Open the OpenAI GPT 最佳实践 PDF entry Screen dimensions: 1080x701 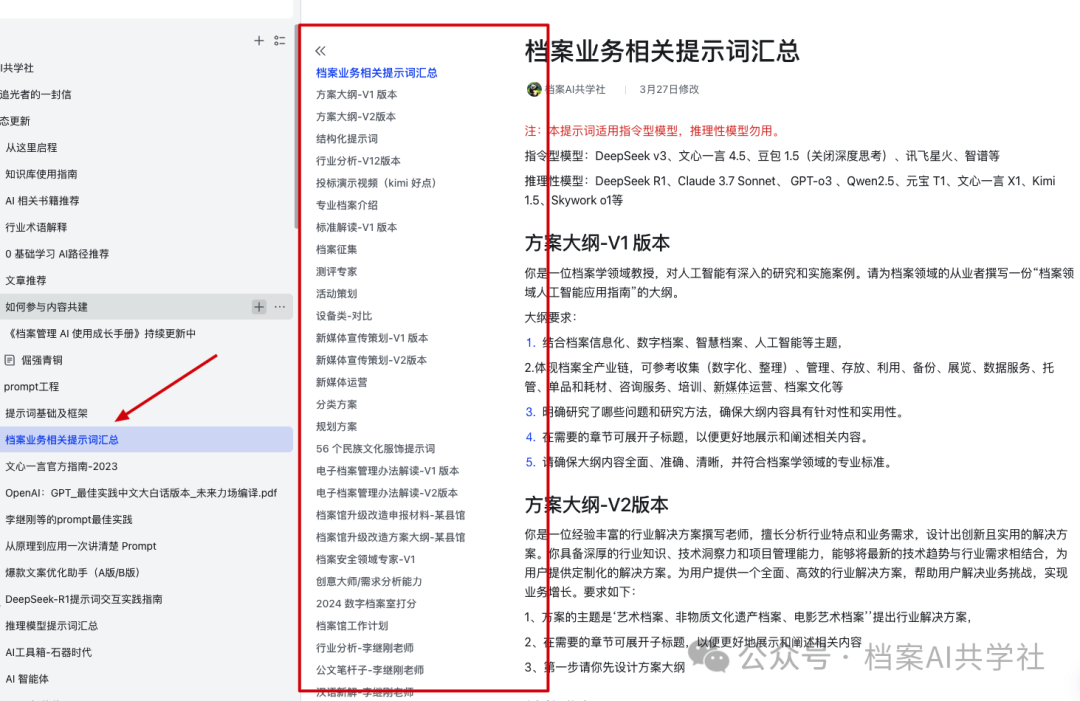tap(141, 493)
